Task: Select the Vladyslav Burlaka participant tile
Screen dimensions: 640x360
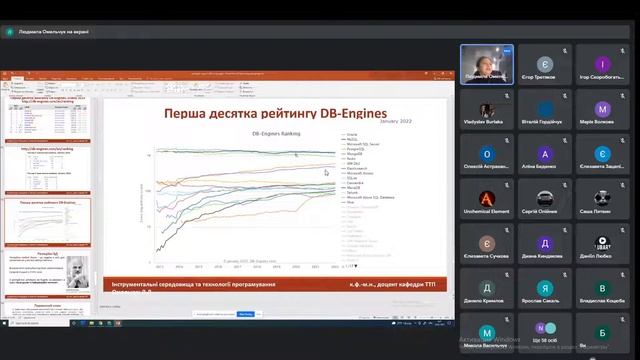Action: point(487,109)
